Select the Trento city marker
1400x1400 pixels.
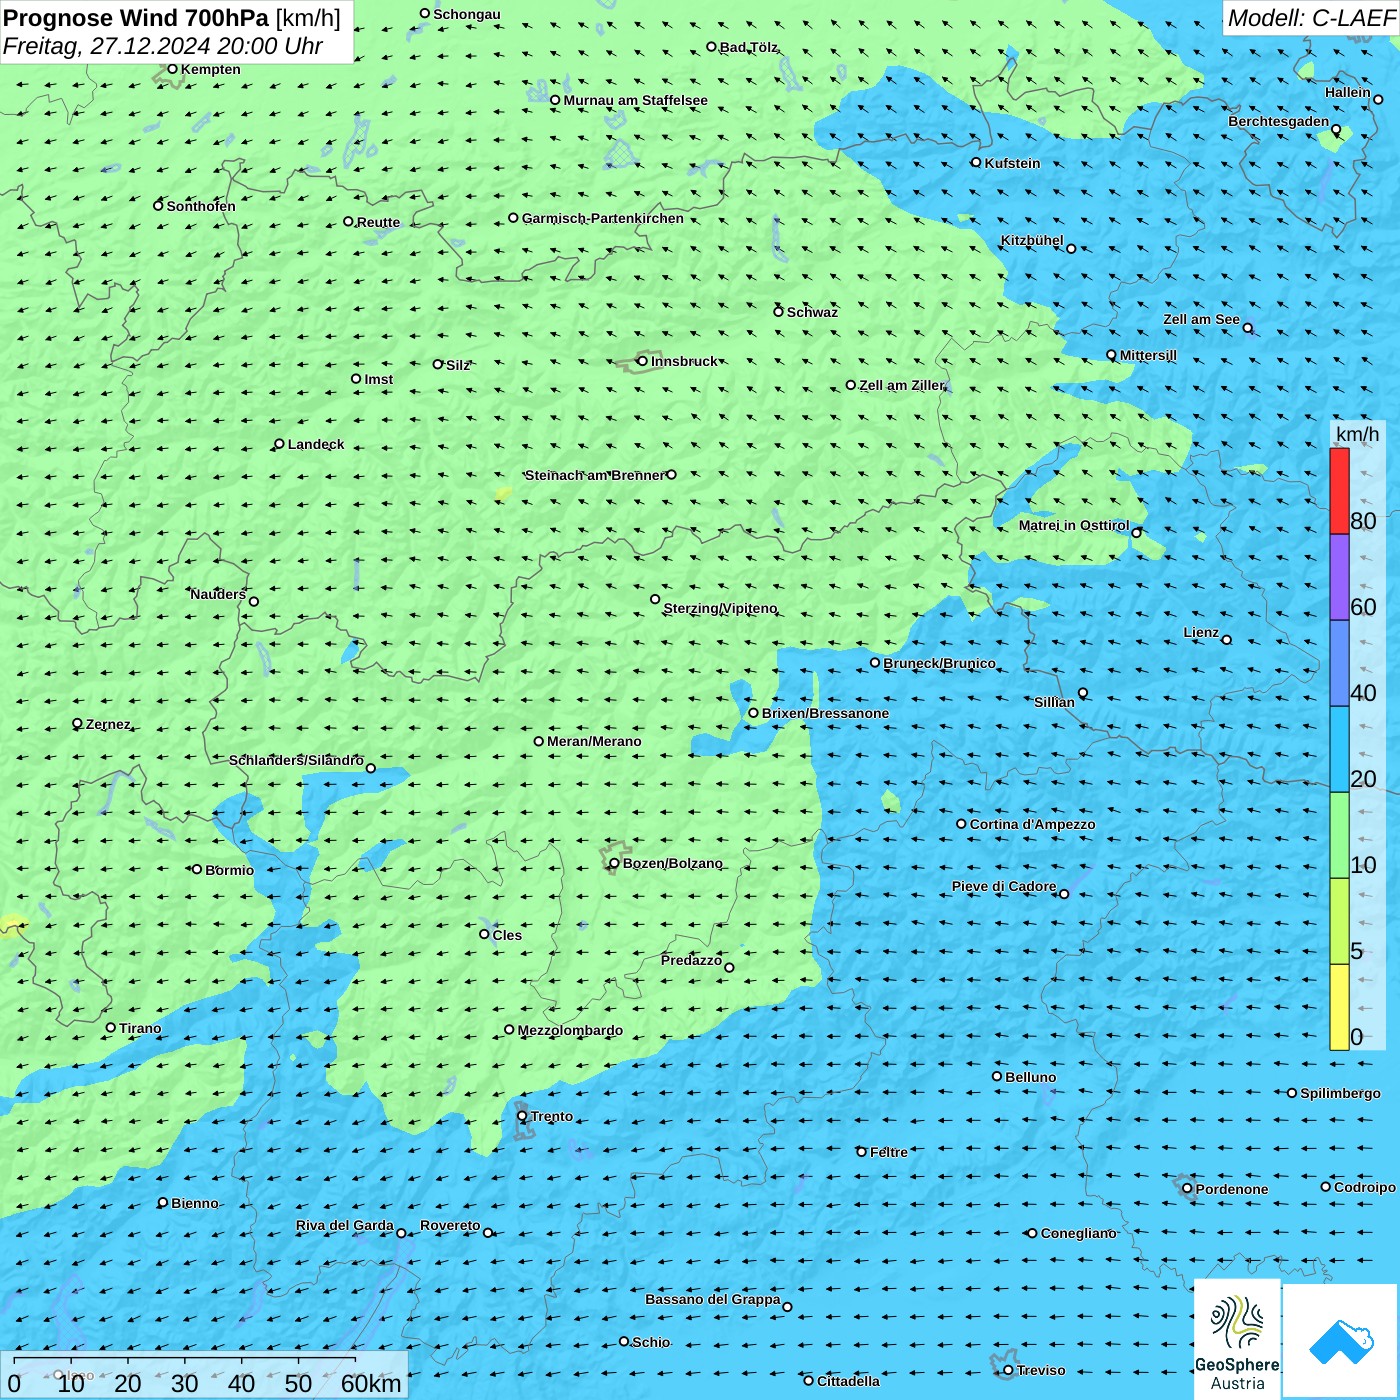(x=522, y=1116)
